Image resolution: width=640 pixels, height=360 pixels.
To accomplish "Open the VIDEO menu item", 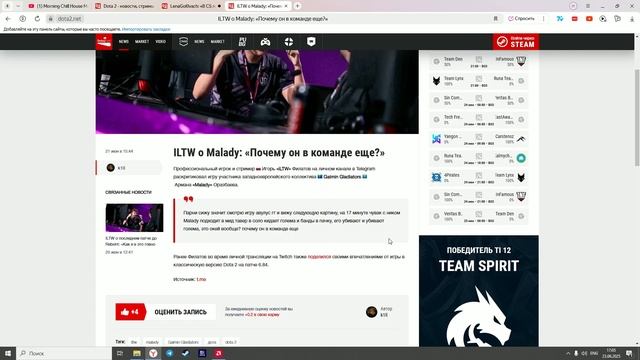I will 161,42.
